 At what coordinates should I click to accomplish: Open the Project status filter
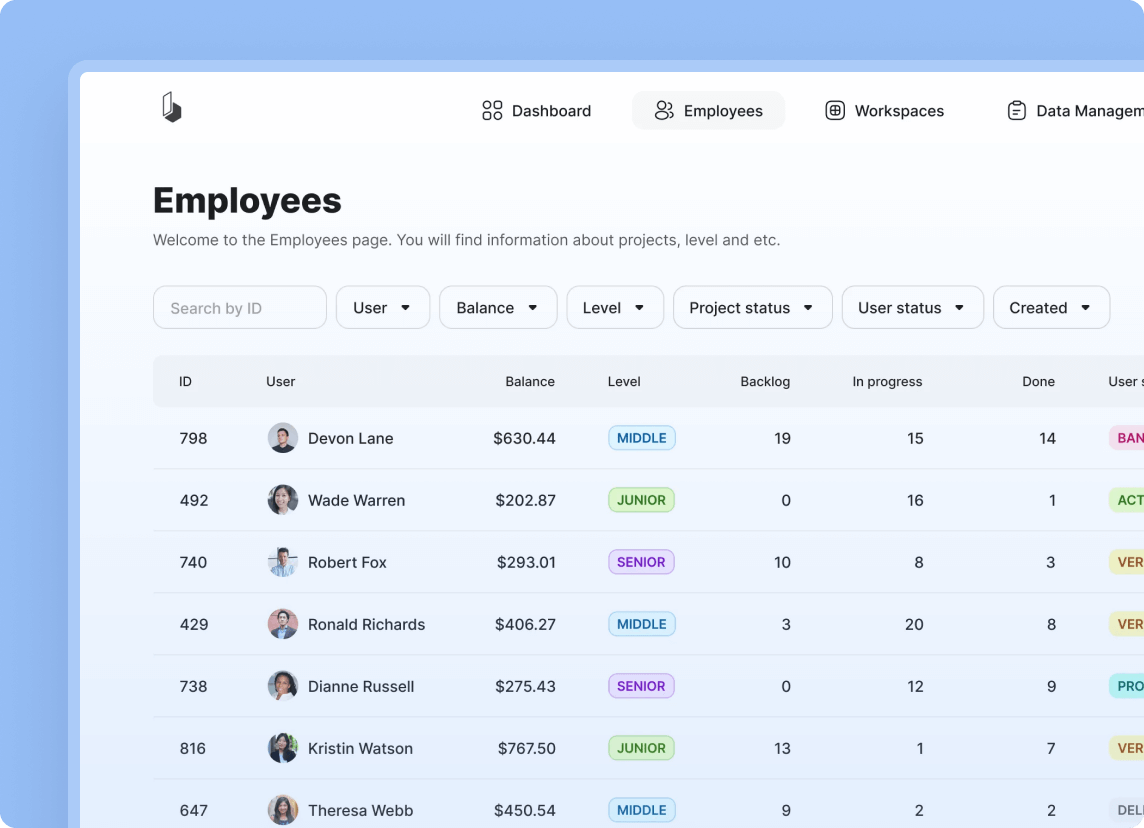[752, 308]
